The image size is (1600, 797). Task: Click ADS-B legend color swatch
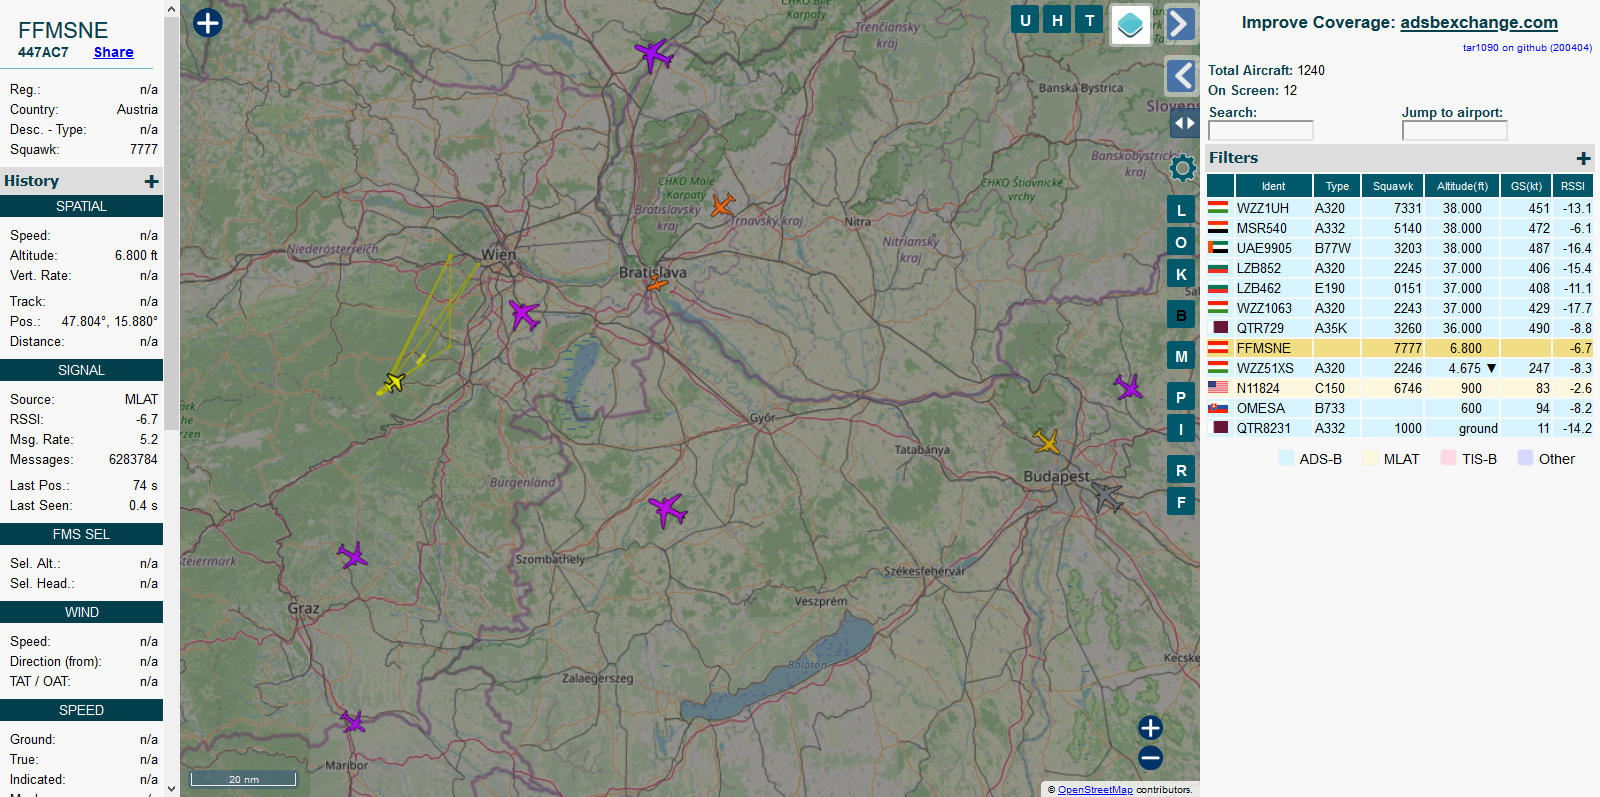[1286, 458]
